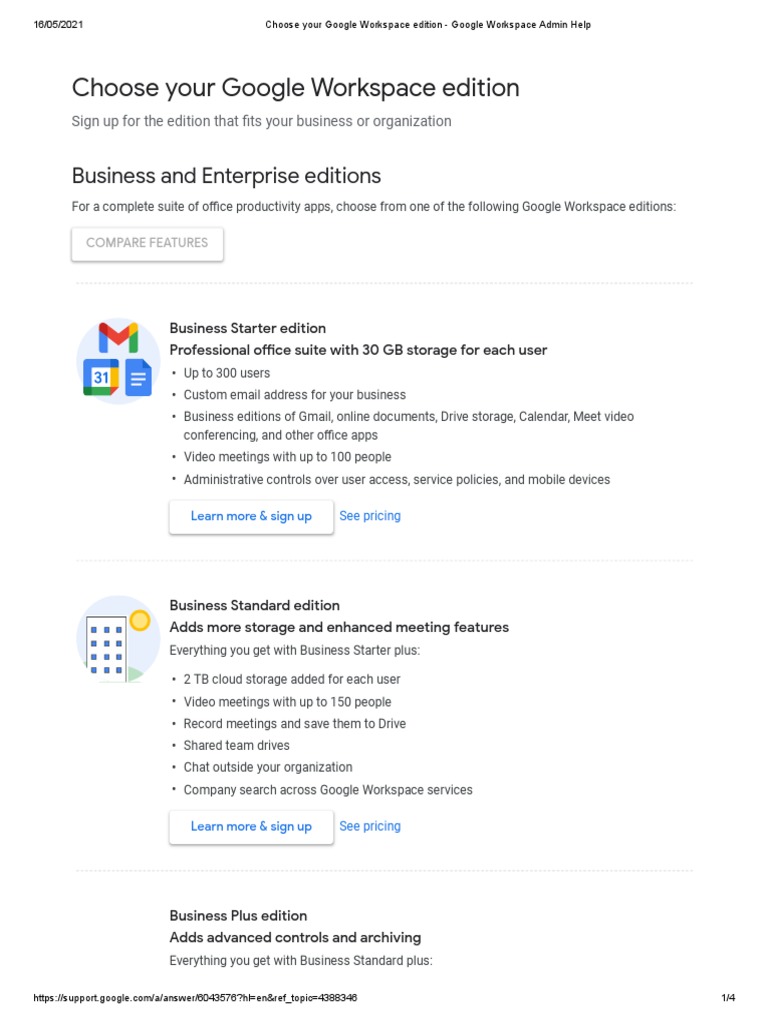Click the yellow sun in building illustration

tap(140, 620)
